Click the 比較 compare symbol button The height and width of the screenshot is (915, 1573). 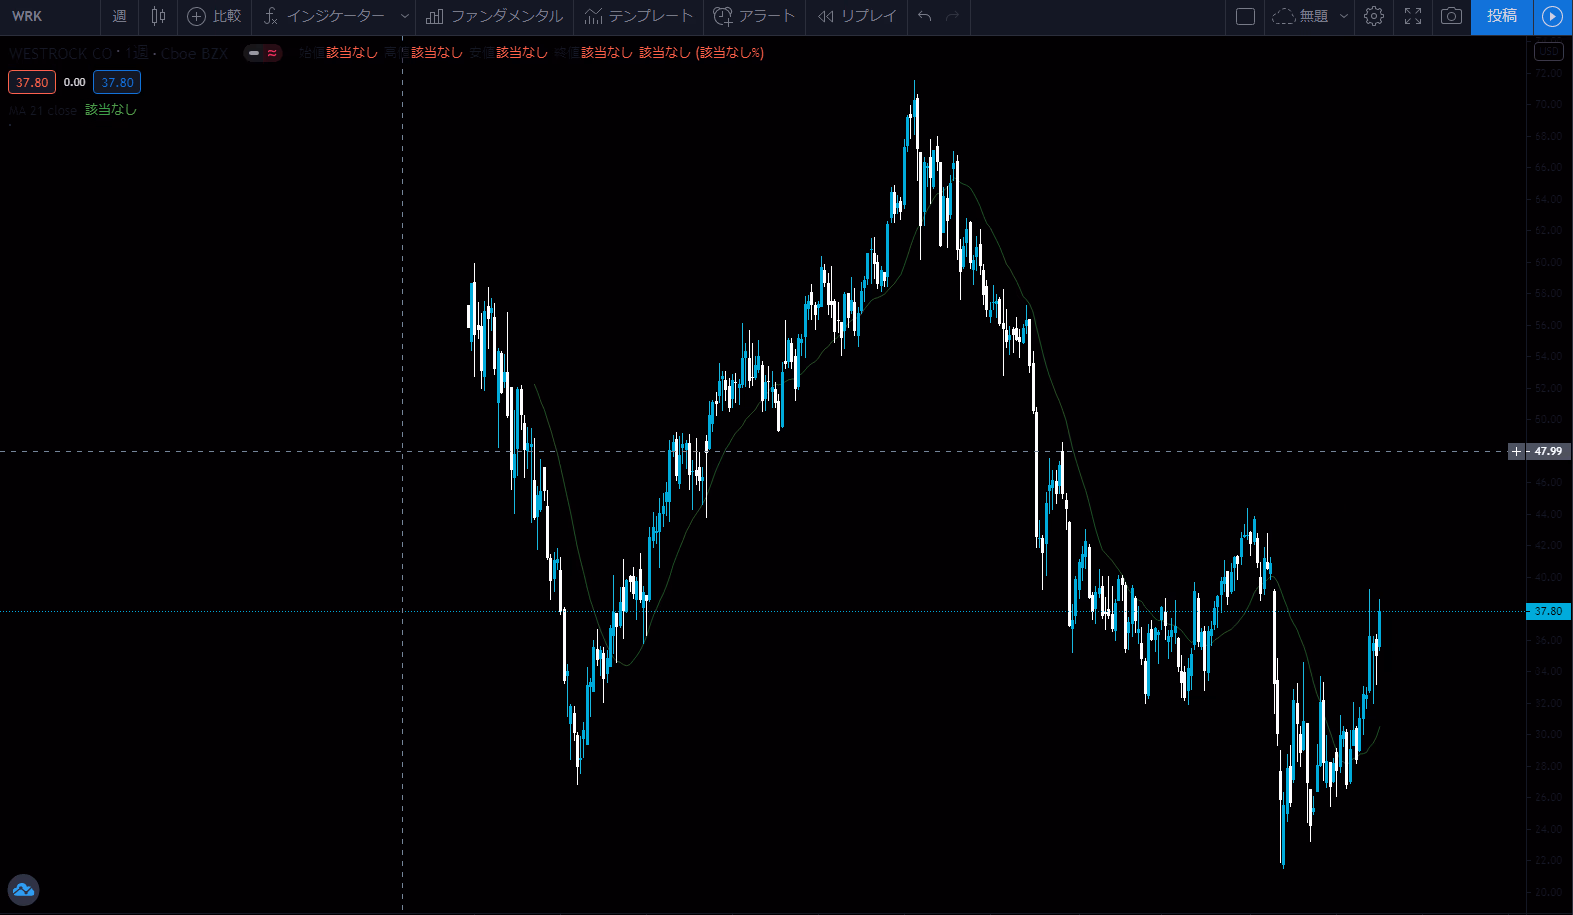(x=215, y=16)
